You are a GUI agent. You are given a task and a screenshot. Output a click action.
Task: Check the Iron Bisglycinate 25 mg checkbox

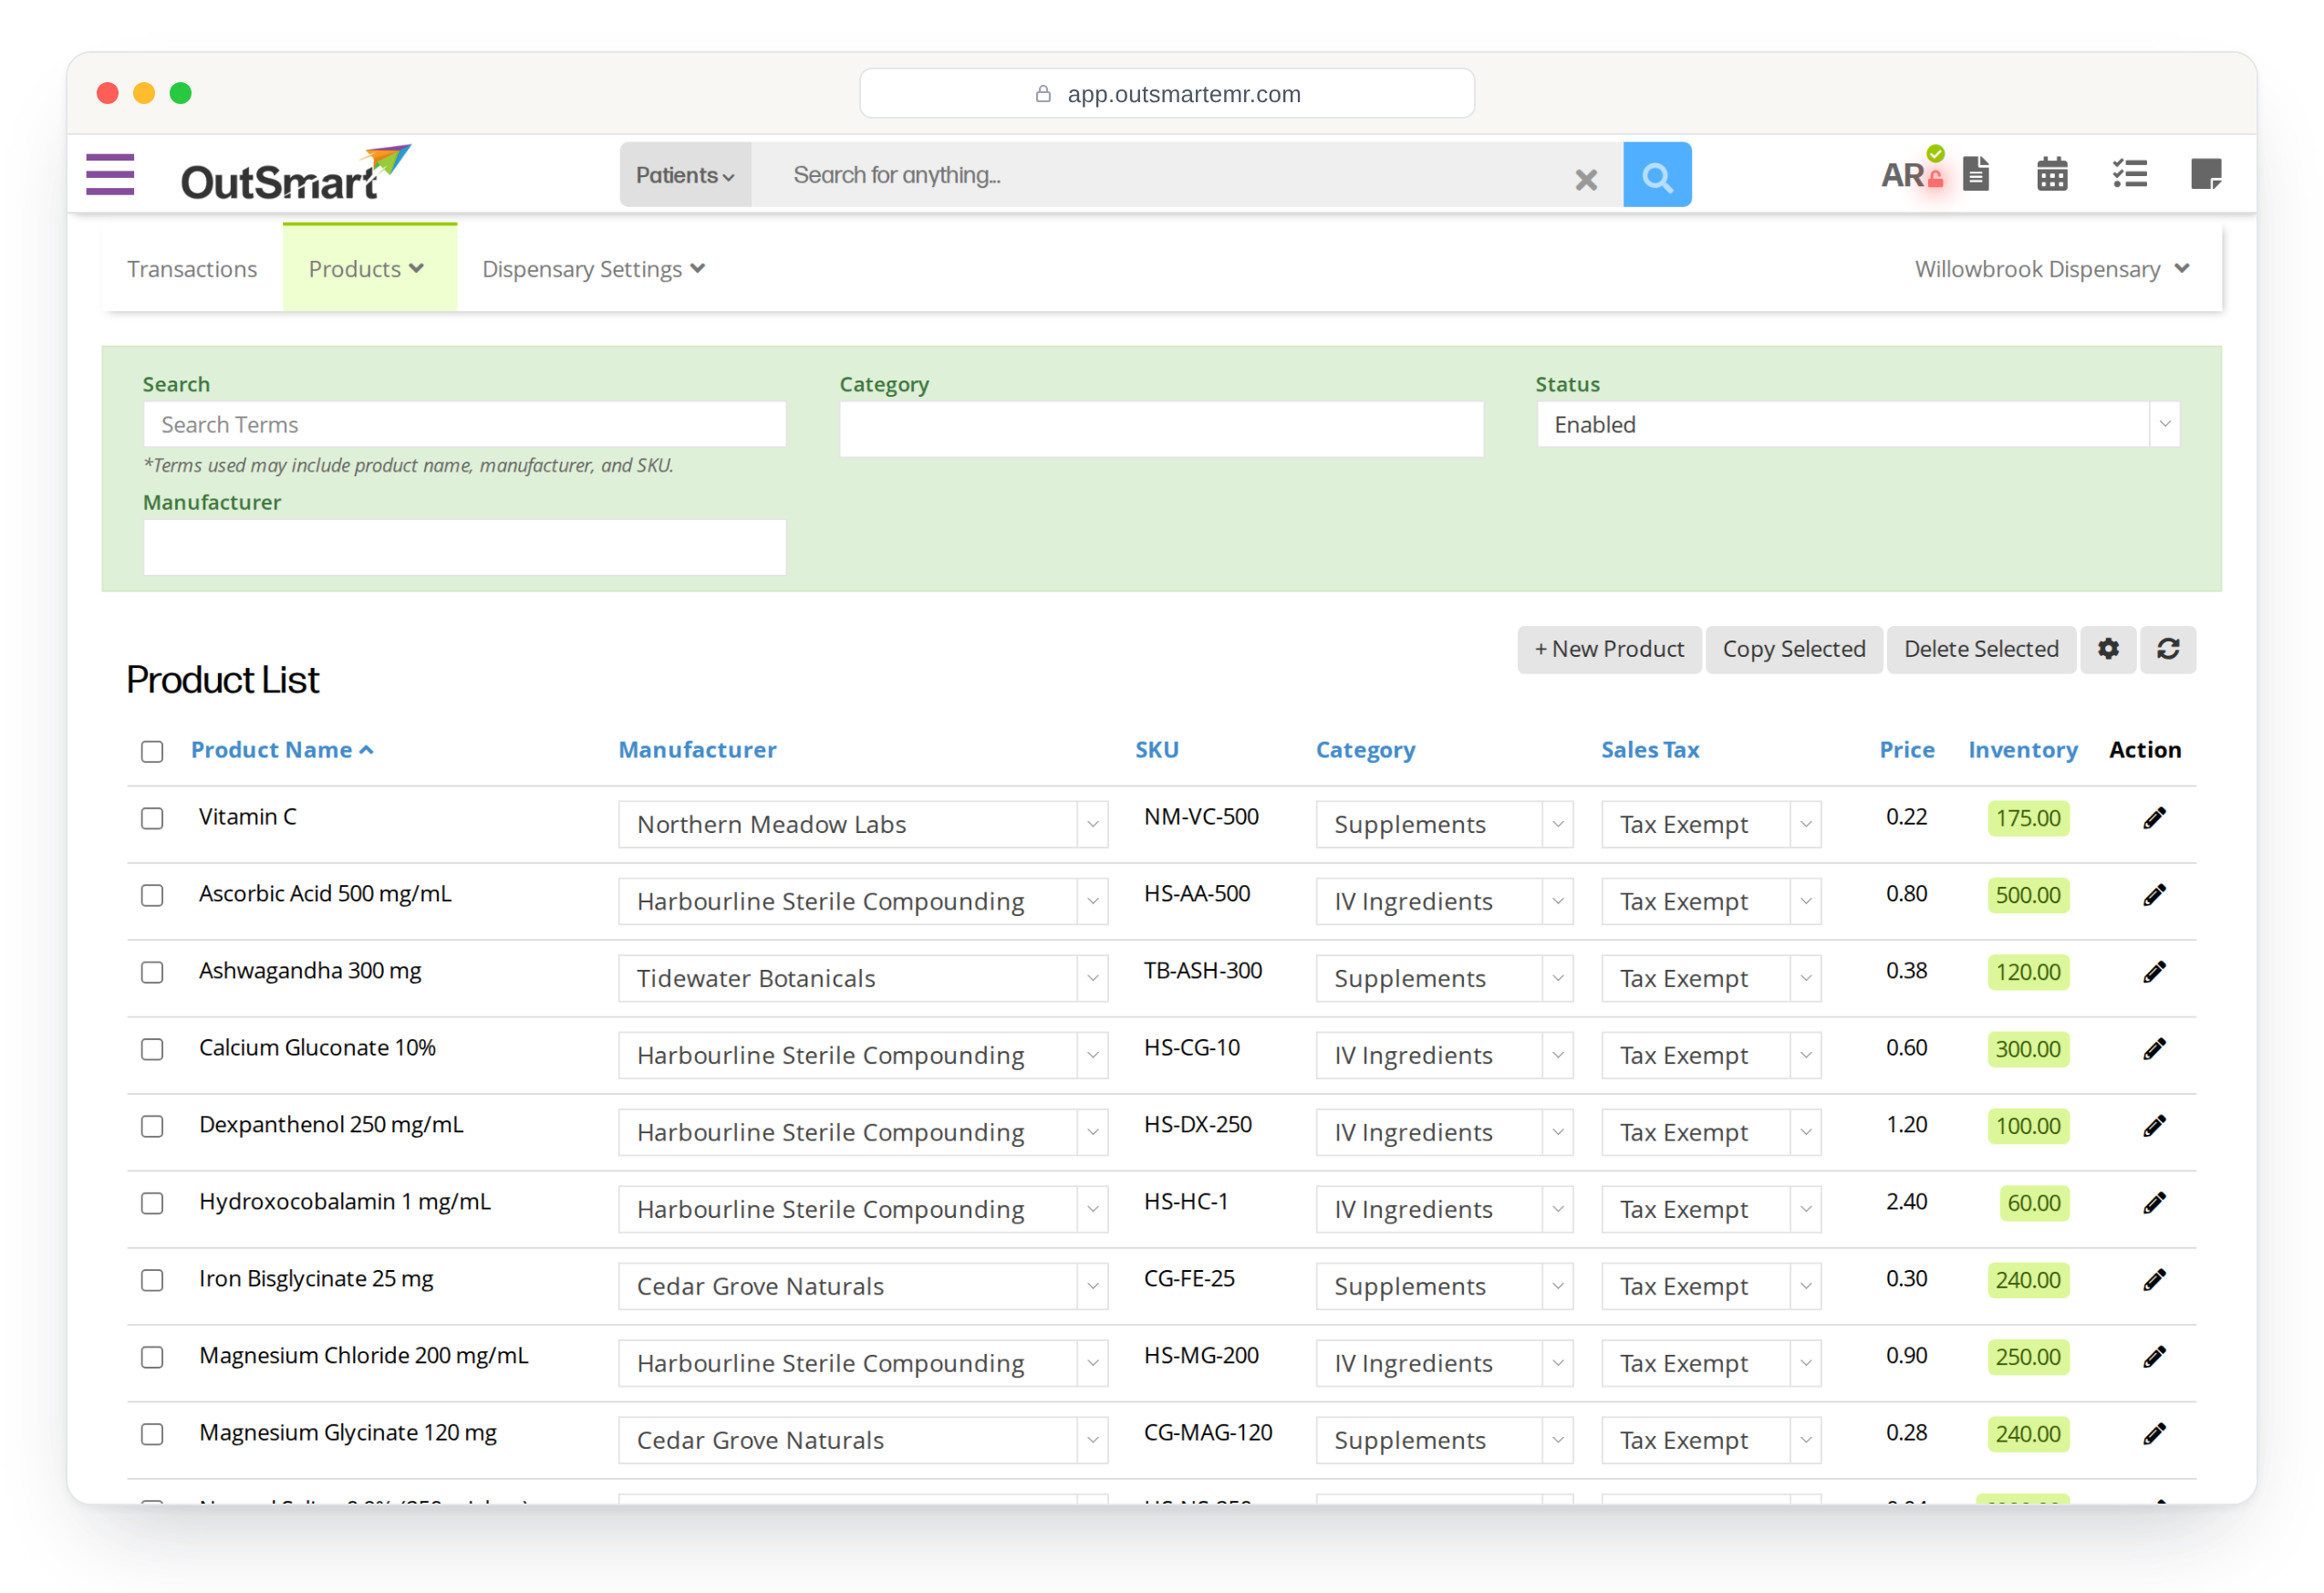click(x=152, y=1281)
